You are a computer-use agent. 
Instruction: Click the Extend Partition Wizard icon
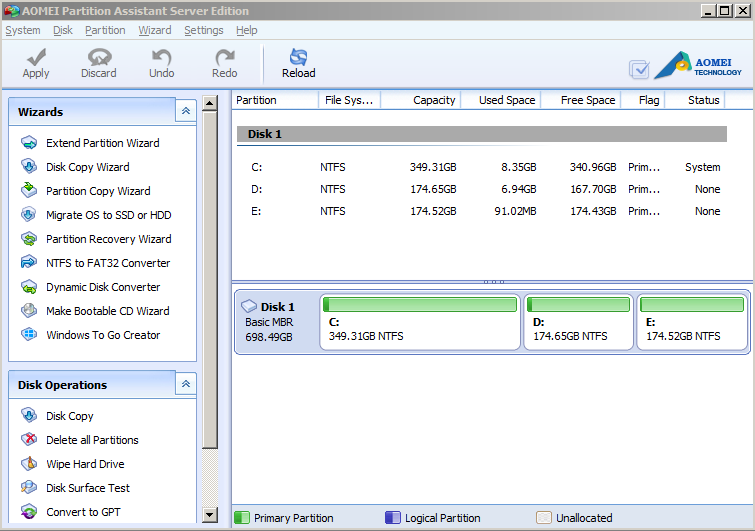point(29,142)
